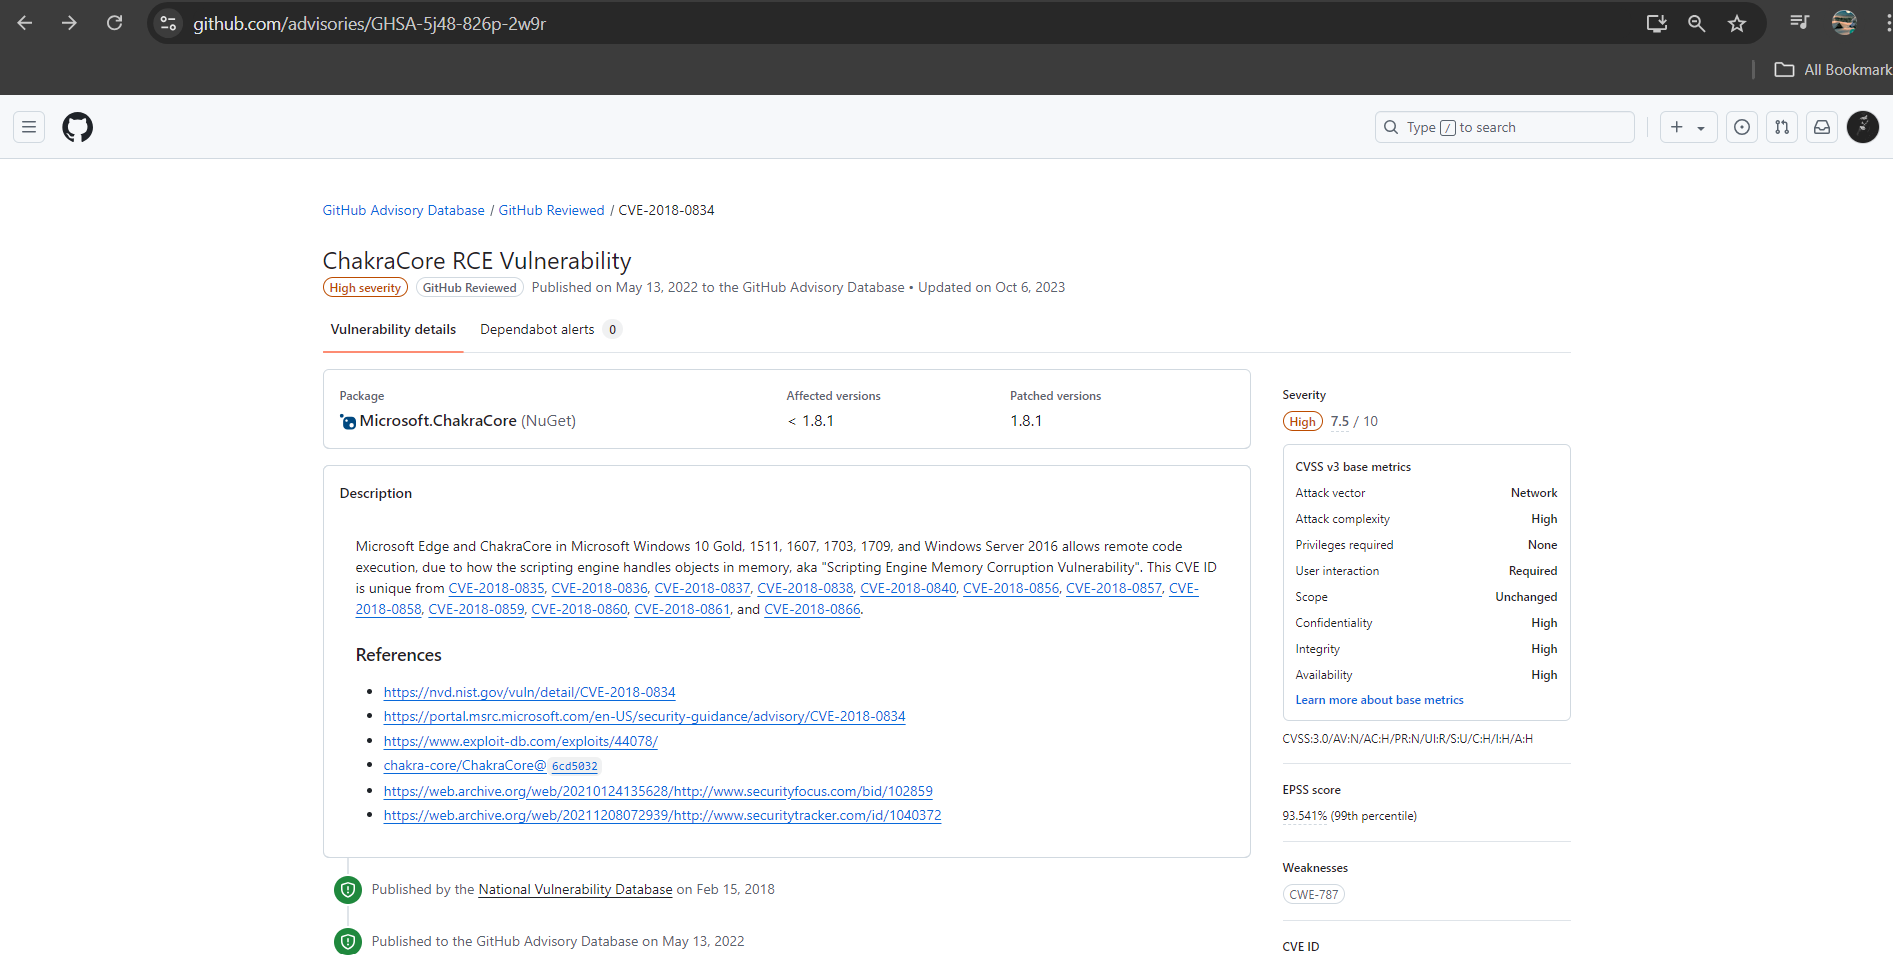Click the High badge under Severity
Viewport: 1893px width, 957px height.
coord(1302,422)
